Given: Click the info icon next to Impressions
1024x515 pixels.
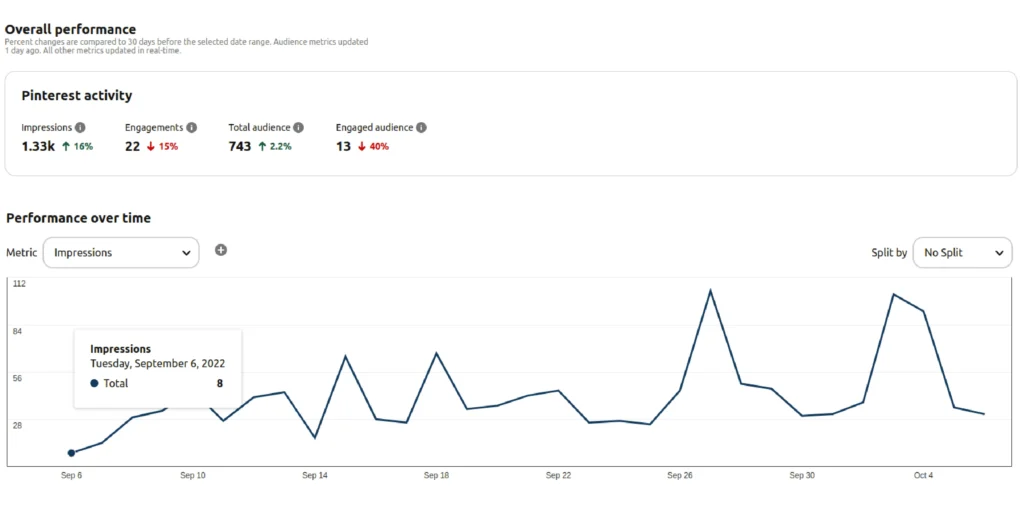Looking at the screenshot, I should [x=80, y=128].
